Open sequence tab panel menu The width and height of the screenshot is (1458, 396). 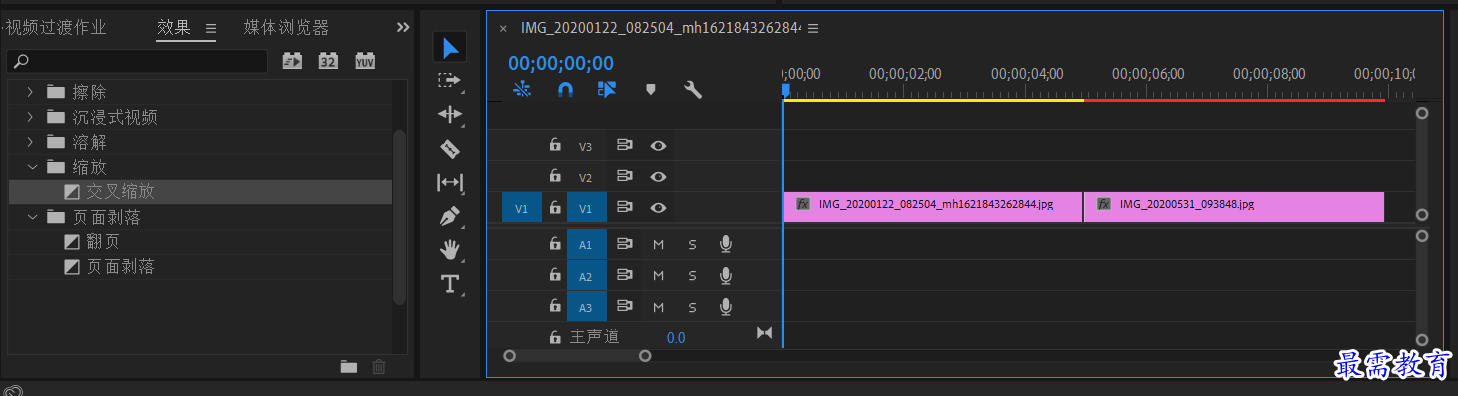pos(813,28)
